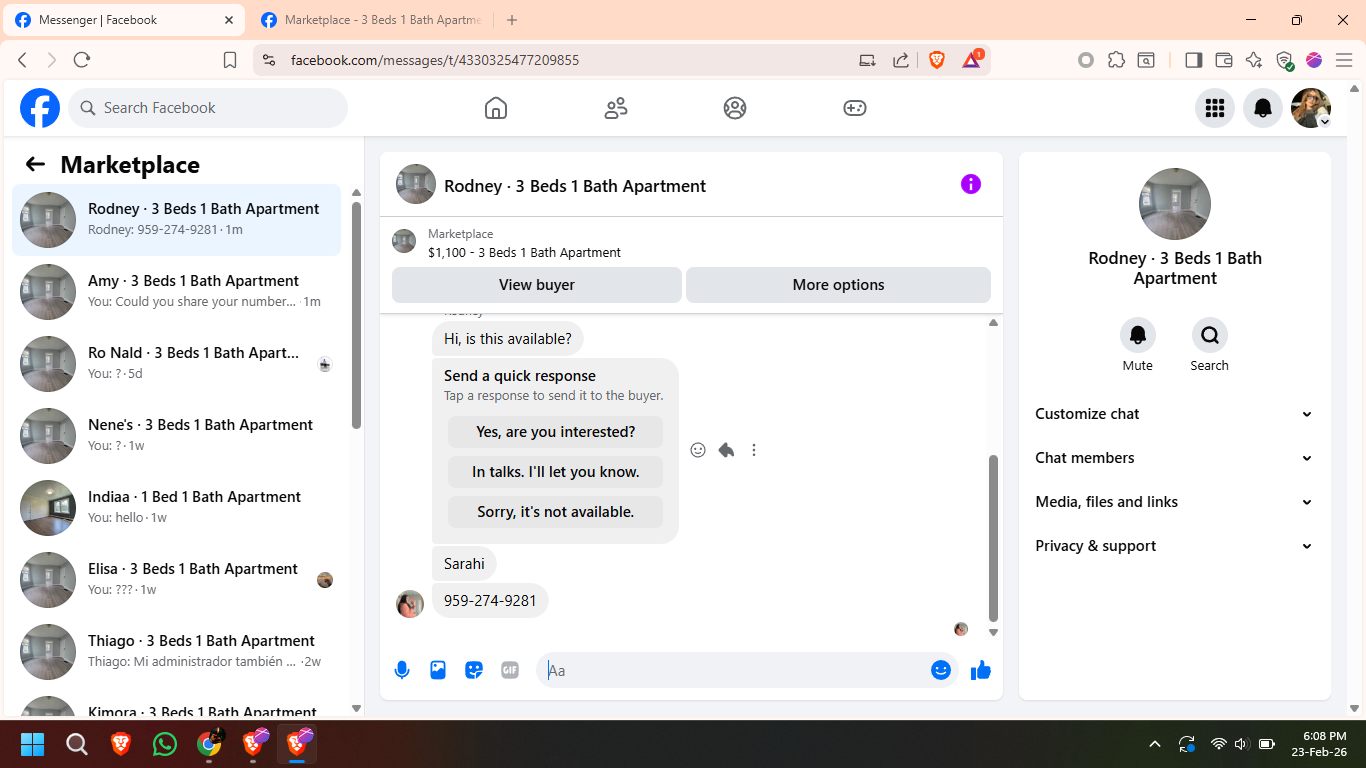1366x768 pixels.
Task: Open the Brave Wallet icon
Action: tap(1224, 60)
